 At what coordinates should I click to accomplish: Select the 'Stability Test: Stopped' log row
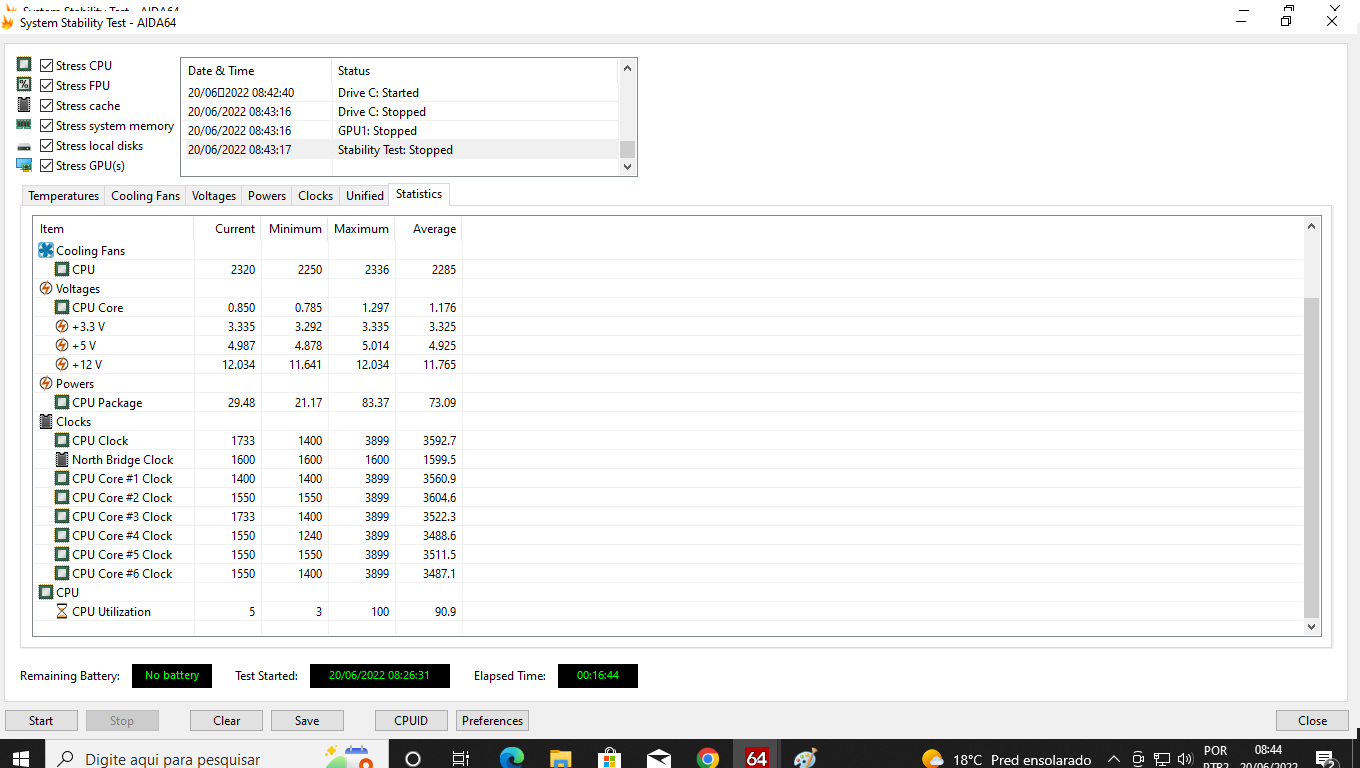(400, 150)
